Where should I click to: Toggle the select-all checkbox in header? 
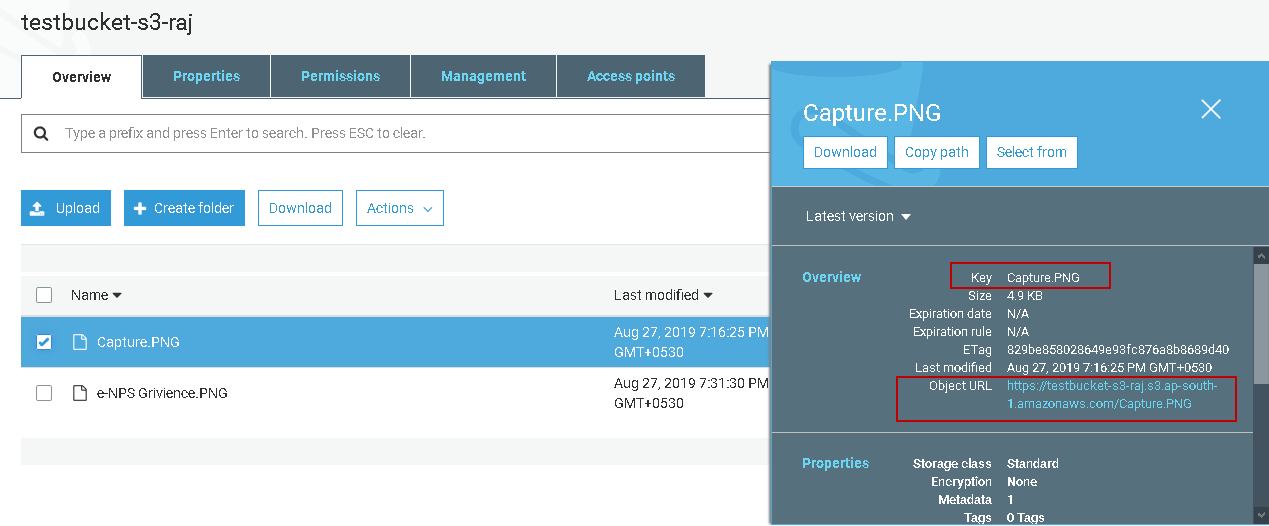click(44, 295)
